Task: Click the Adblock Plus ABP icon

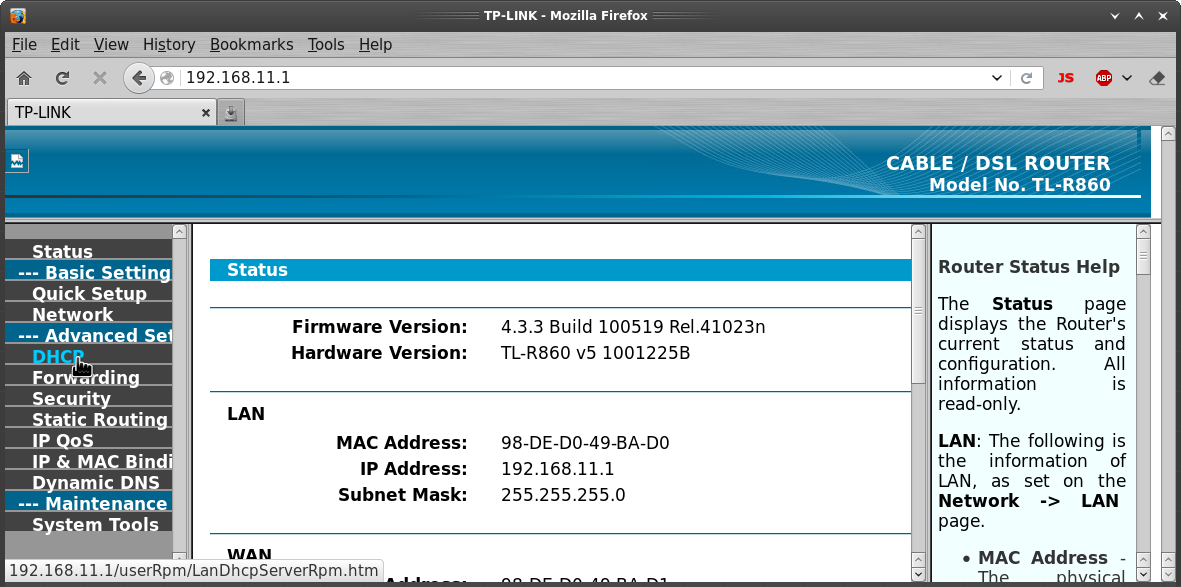Action: tap(1103, 78)
